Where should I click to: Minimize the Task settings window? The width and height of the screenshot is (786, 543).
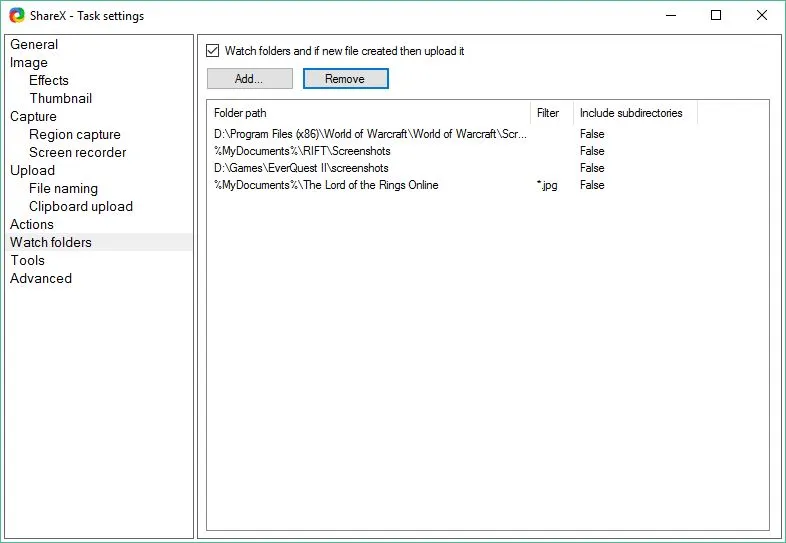coord(671,16)
